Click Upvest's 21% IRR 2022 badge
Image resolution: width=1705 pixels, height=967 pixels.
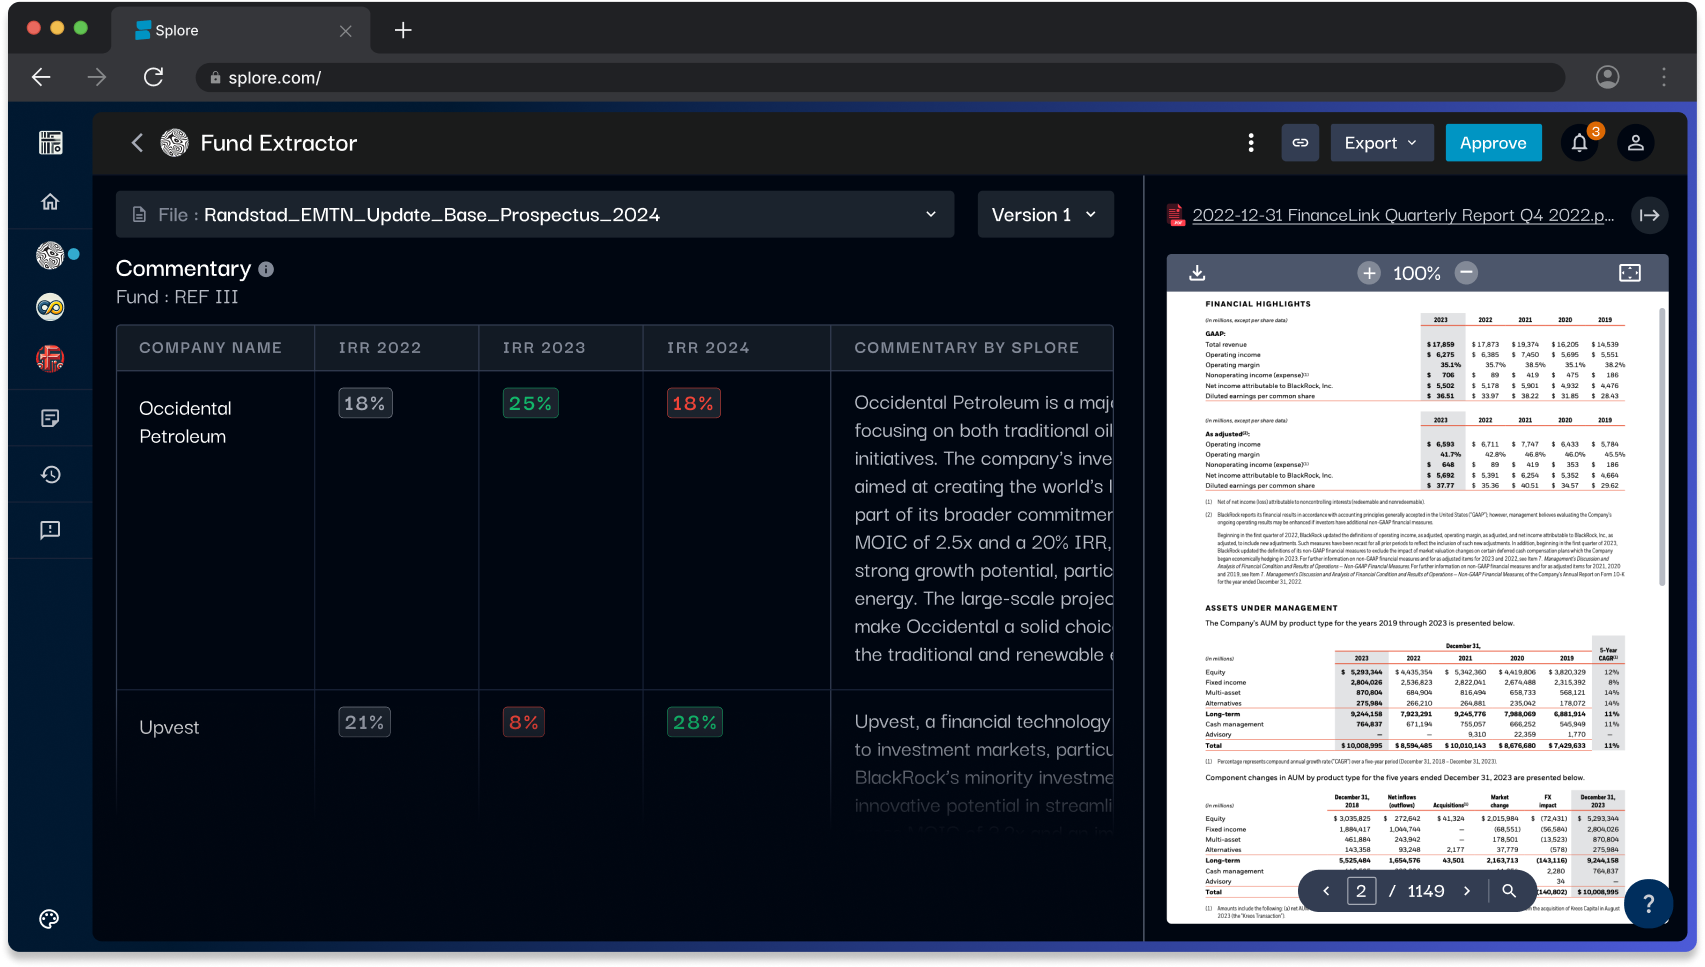pos(364,722)
